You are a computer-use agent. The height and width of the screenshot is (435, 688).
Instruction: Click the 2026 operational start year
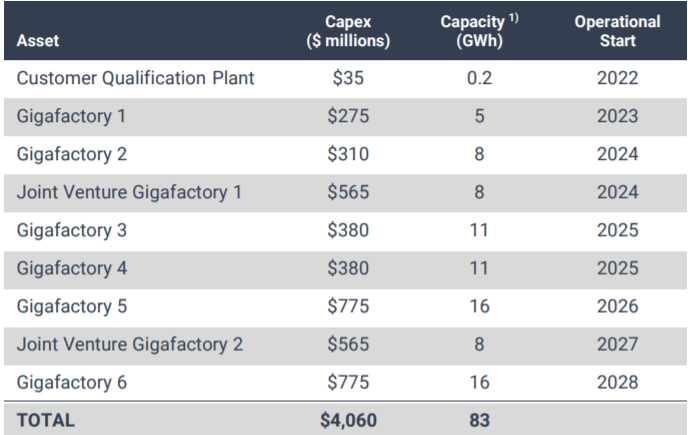coord(617,306)
